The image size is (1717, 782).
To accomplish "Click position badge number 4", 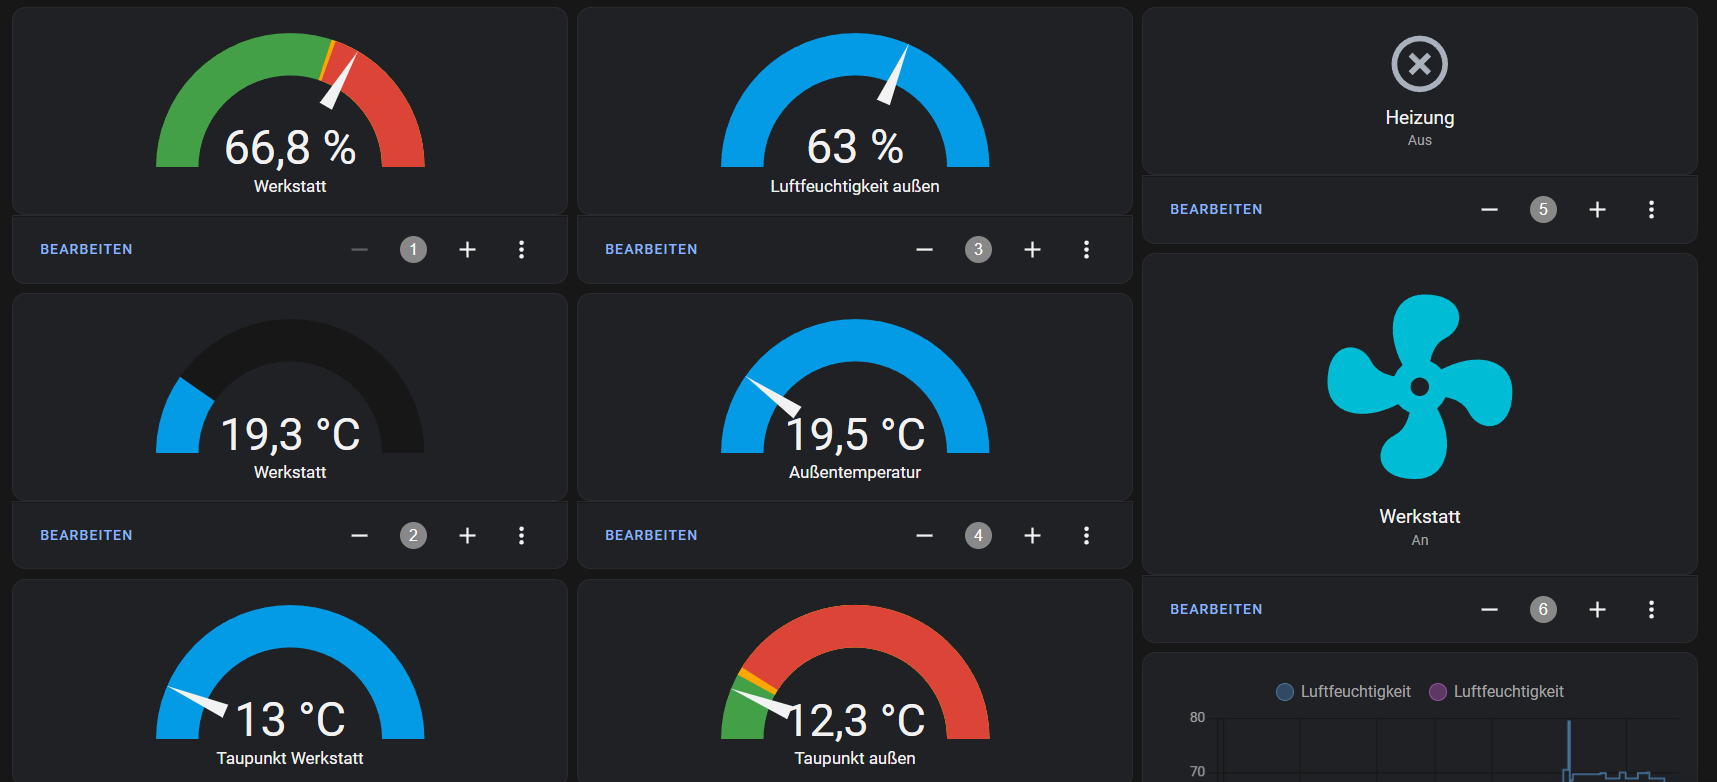I will (x=978, y=535).
